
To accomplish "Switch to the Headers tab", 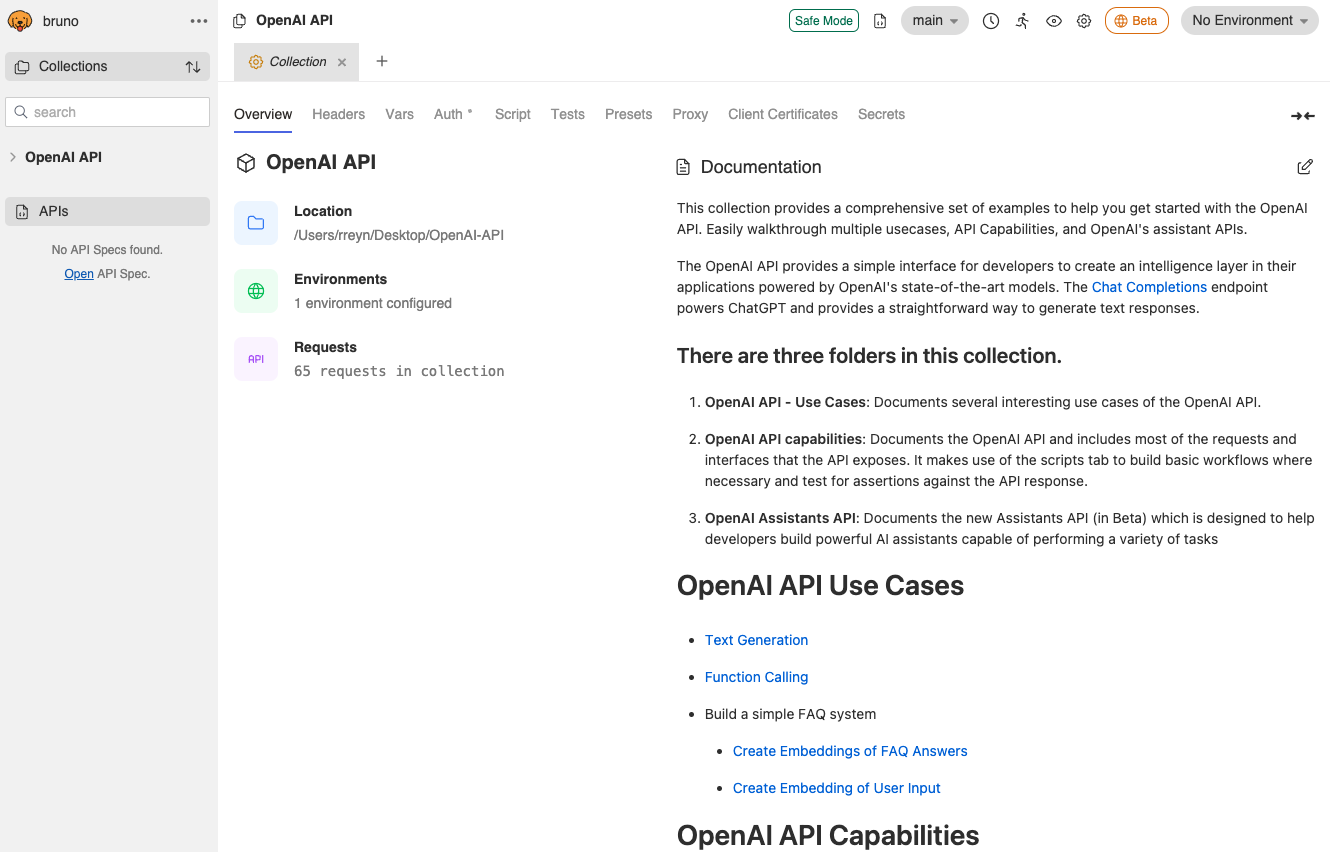I will click(x=338, y=114).
